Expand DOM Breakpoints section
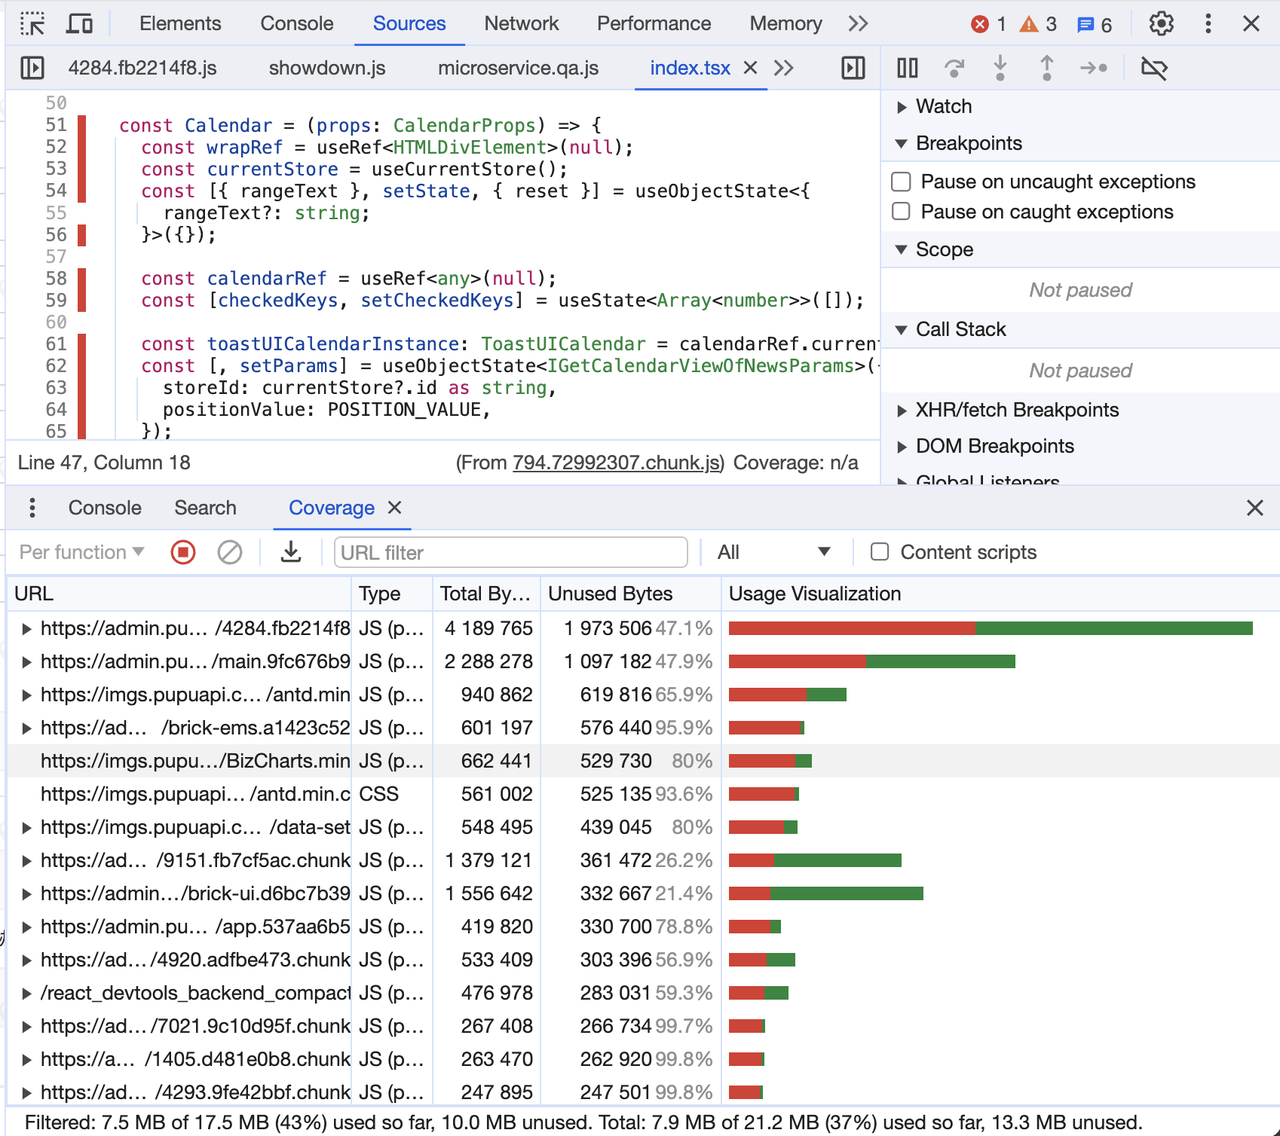Viewport: 1280px width, 1136px height. tap(901, 447)
